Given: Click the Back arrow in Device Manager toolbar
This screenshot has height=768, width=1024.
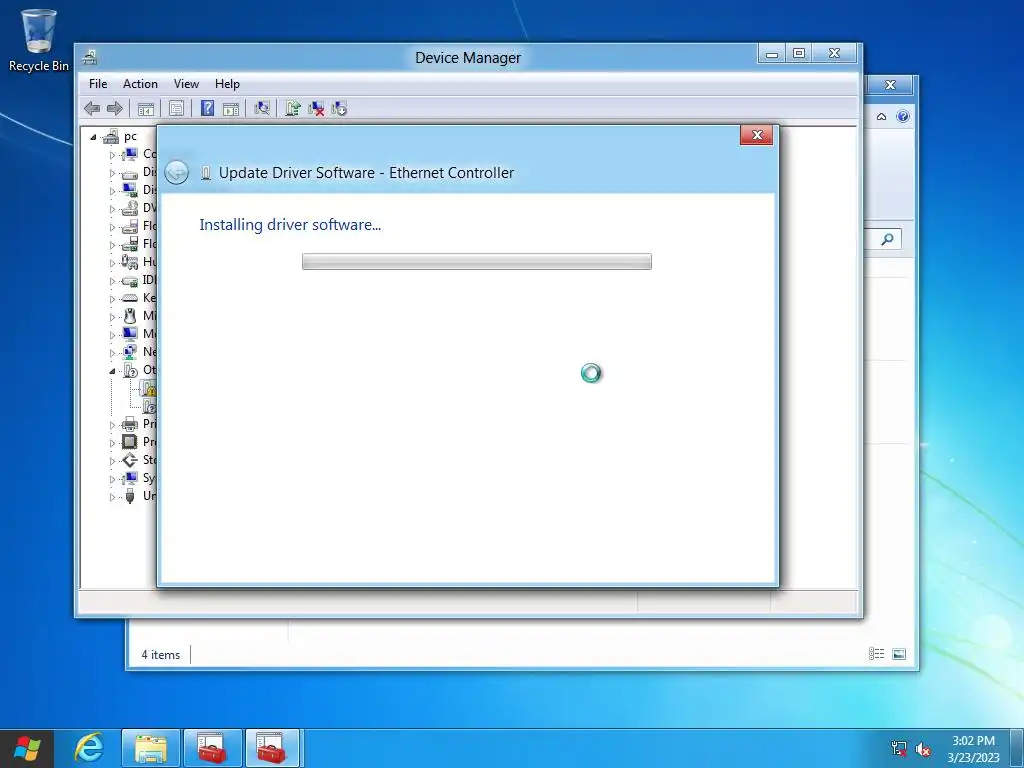Looking at the screenshot, I should tap(92, 108).
